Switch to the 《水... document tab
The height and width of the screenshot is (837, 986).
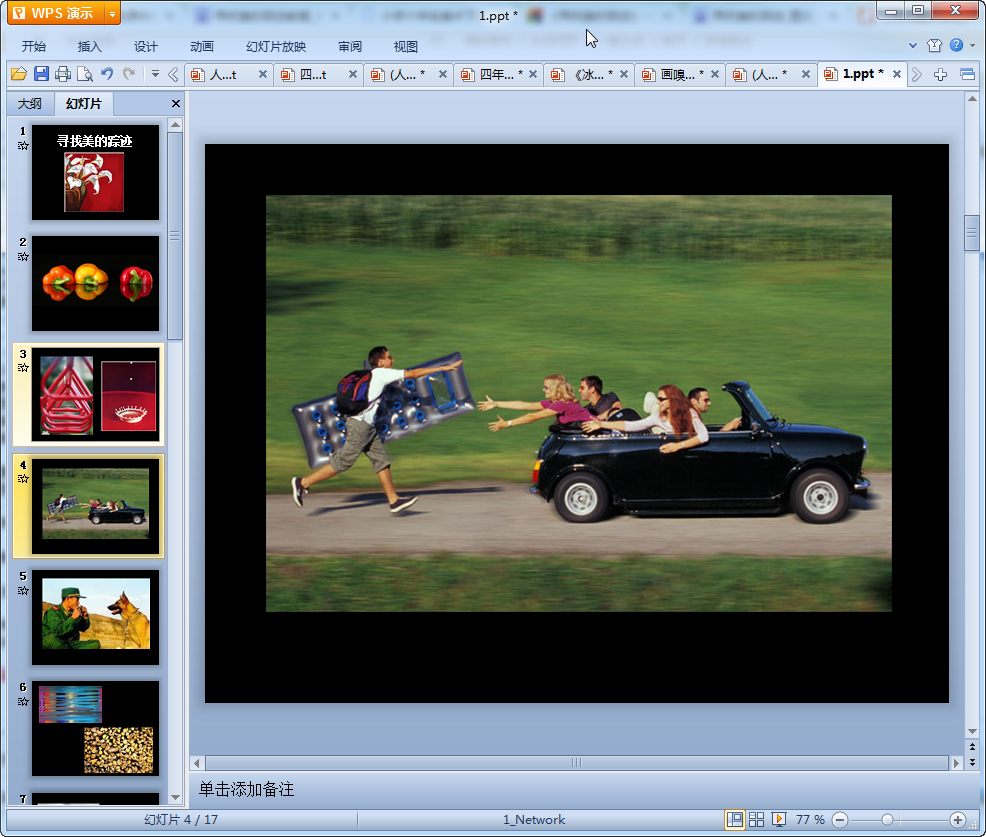click(x=589, y=75)
